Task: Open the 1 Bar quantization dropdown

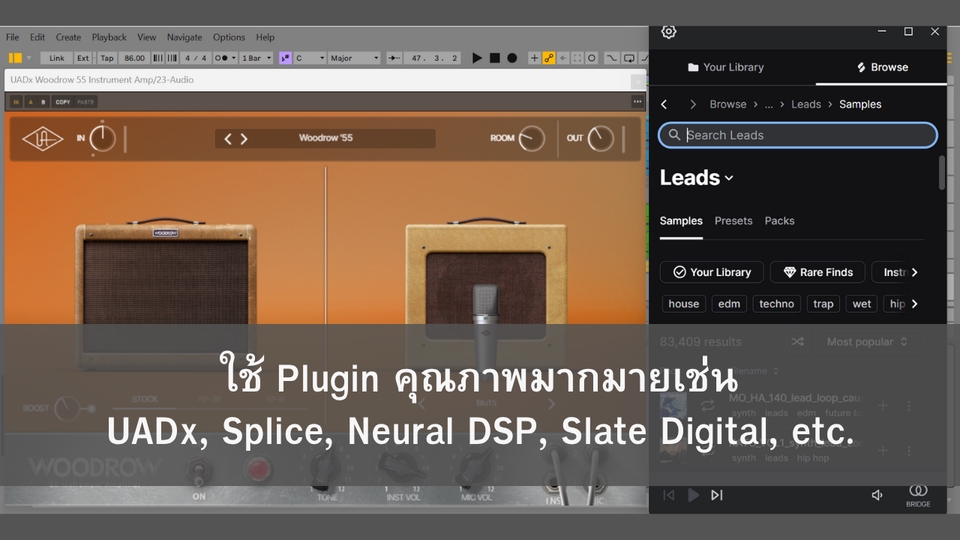Action: coord(256,58)
